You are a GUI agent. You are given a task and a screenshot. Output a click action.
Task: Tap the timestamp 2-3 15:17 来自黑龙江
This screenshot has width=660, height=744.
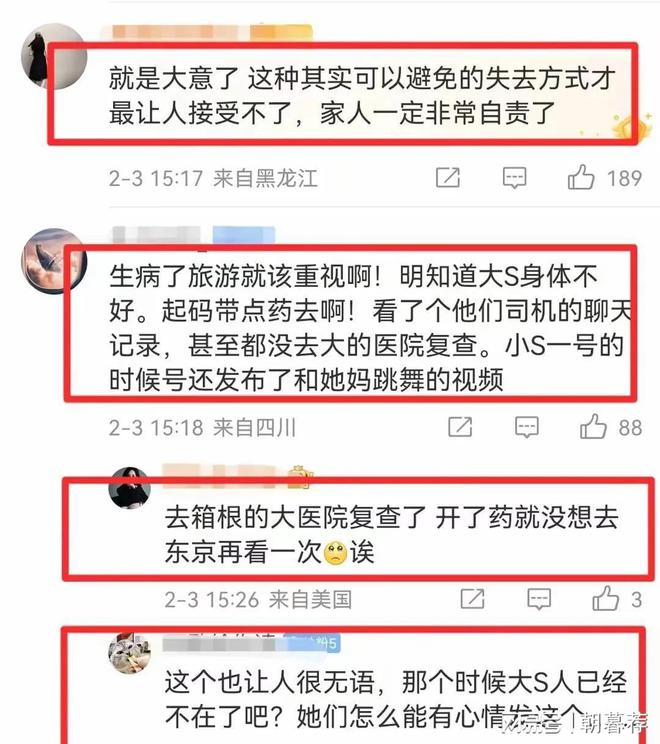point(213,178)
